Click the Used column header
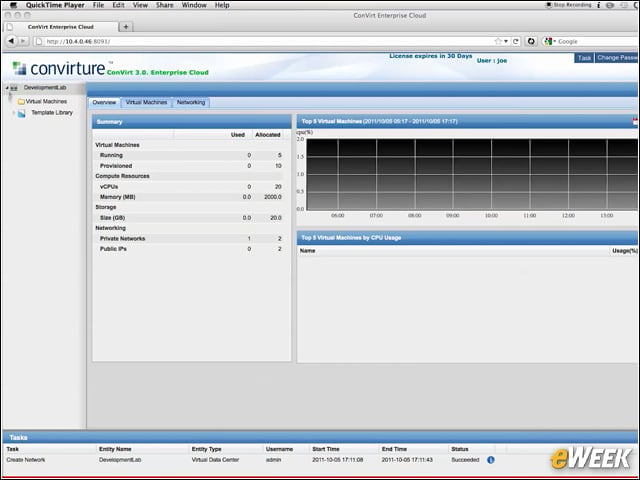The width and height of the screenshot is (640, 480). click(238, 135)
